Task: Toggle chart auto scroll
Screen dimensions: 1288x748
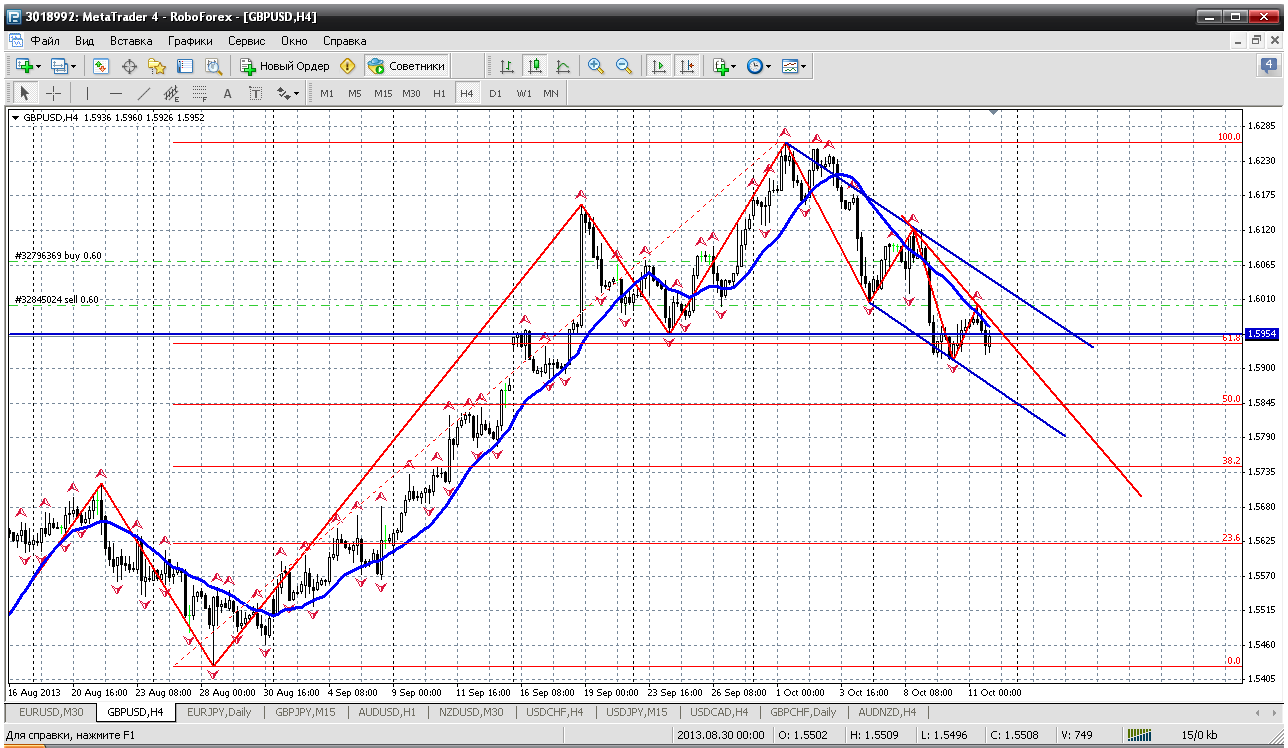Action: [x=658, y=66]
